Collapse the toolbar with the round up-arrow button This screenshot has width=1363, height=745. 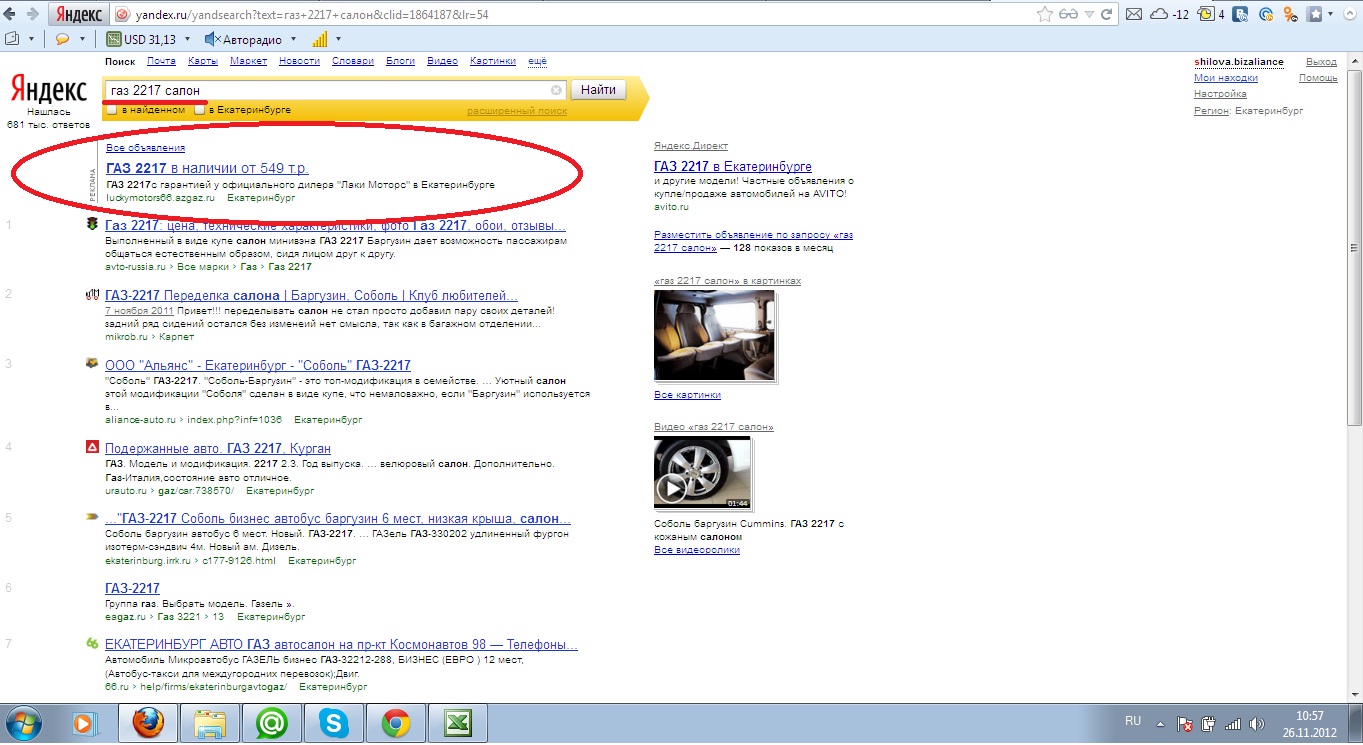point(1352,15)
